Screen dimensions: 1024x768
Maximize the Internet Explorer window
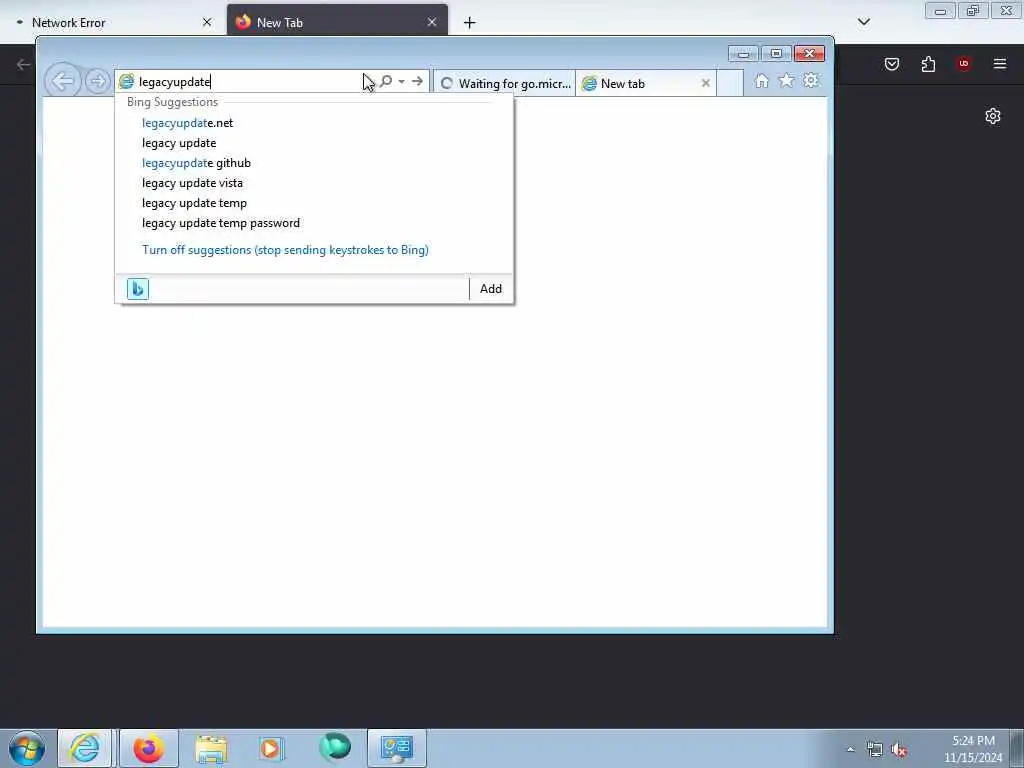pos(776,54)
